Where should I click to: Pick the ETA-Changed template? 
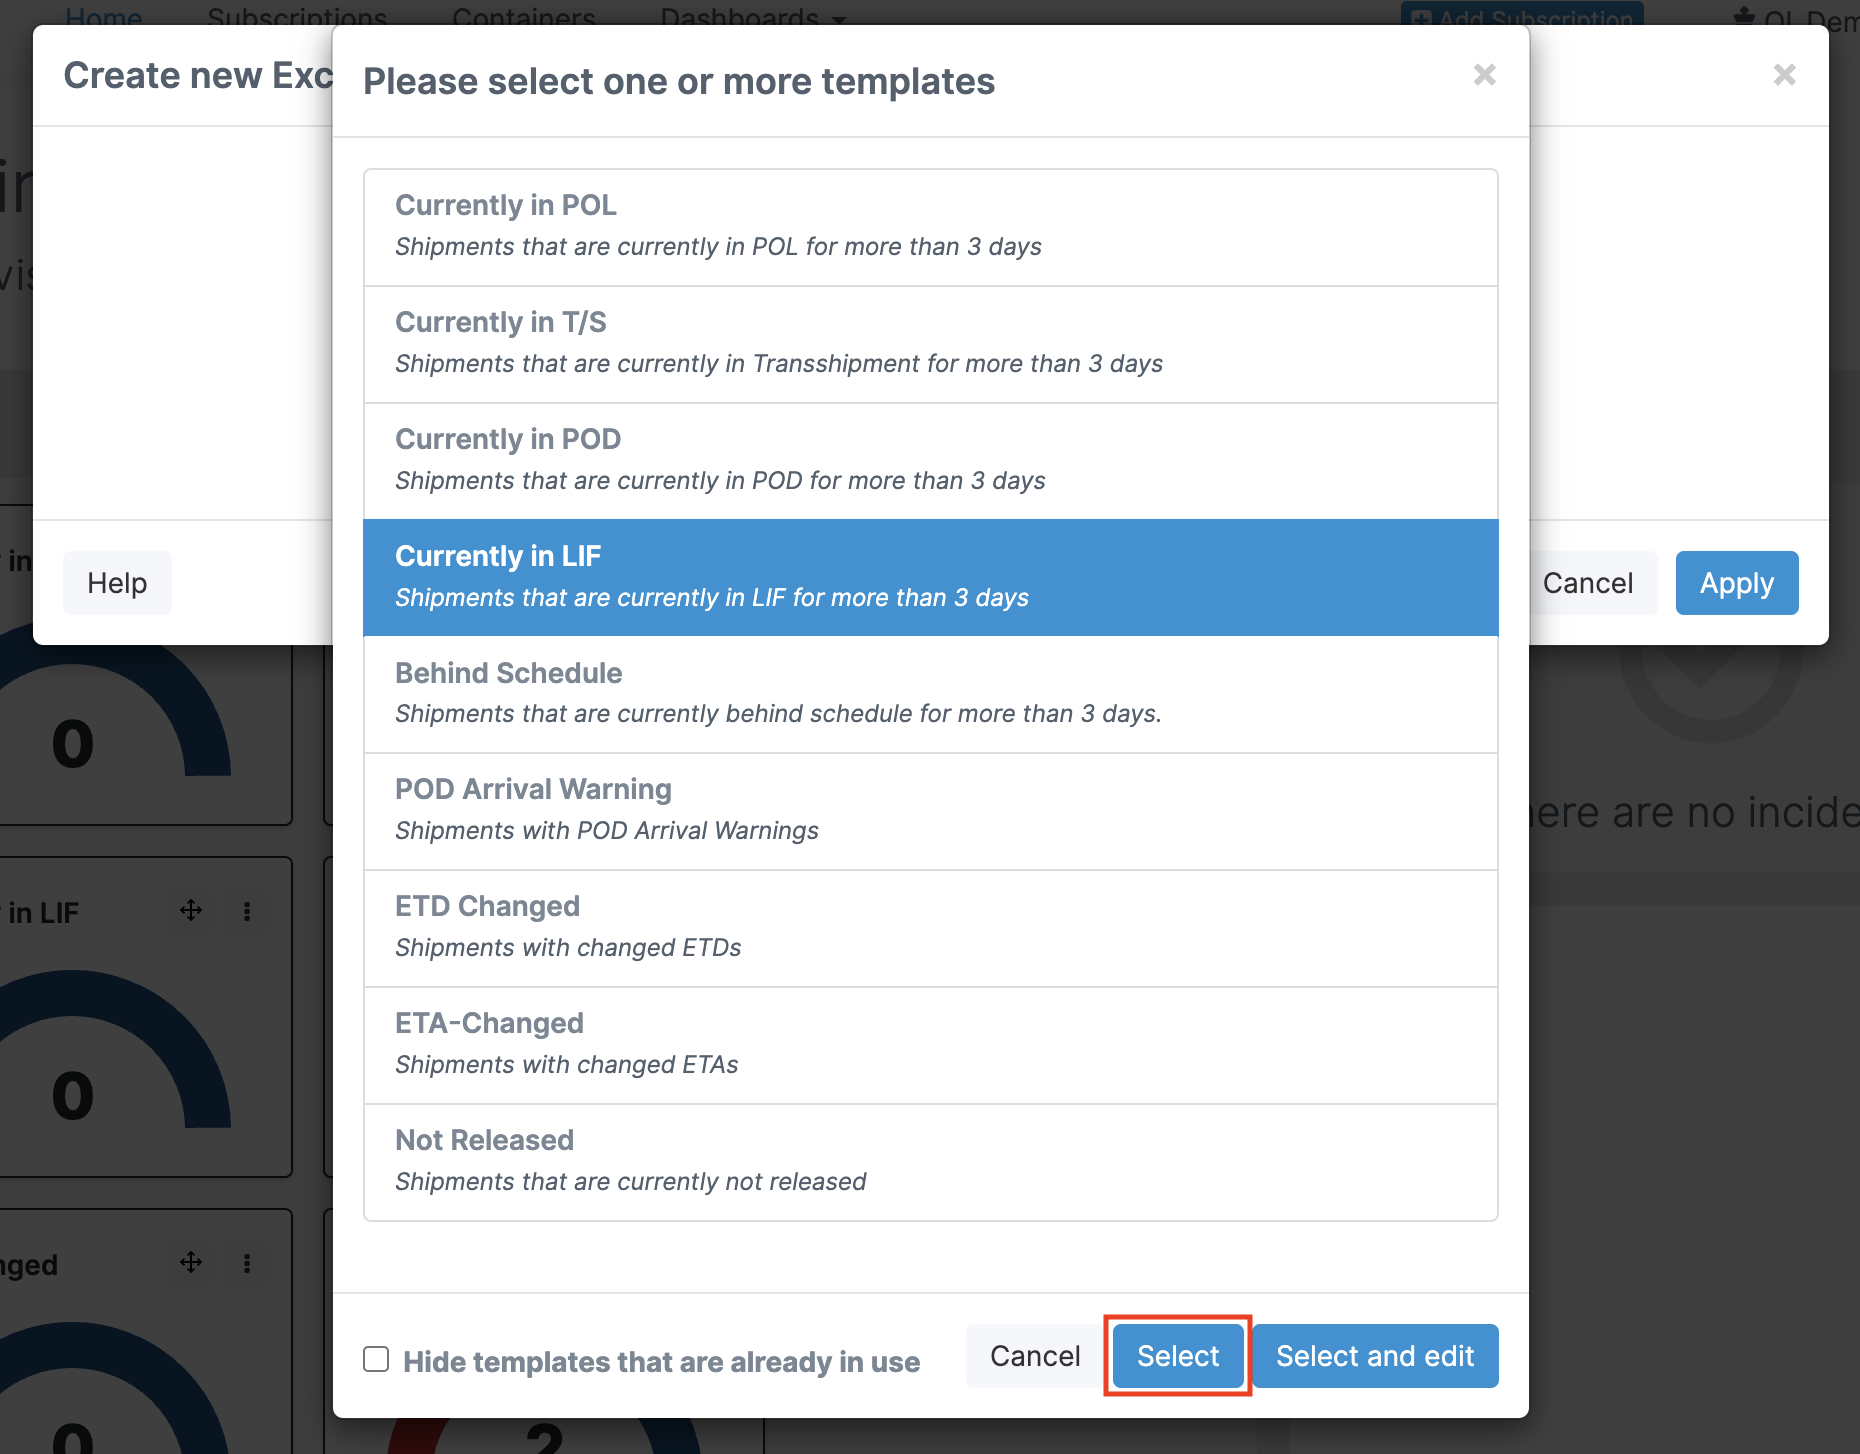(931, 1045)
